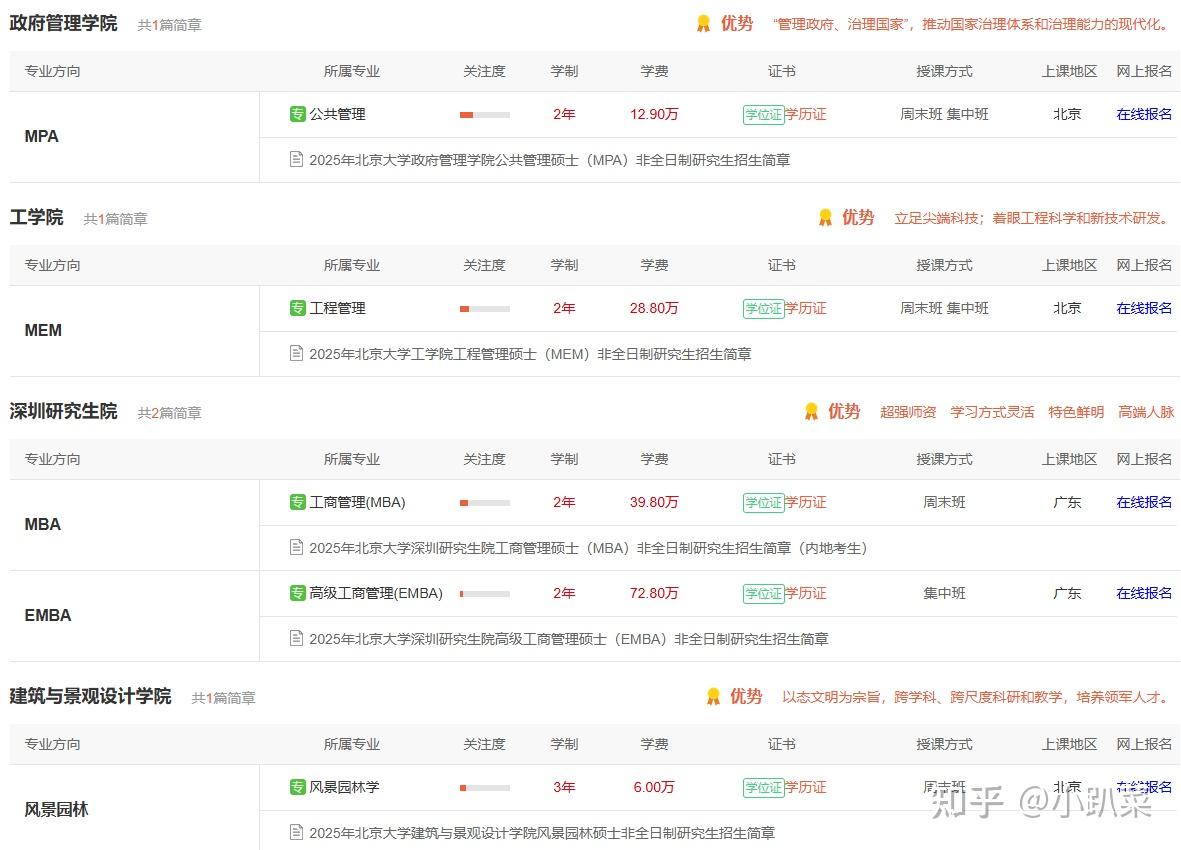The height and width of the screenshot is (850, 1181).
Task: Click the MPA direction cell
Action: (x=134, y=137)
